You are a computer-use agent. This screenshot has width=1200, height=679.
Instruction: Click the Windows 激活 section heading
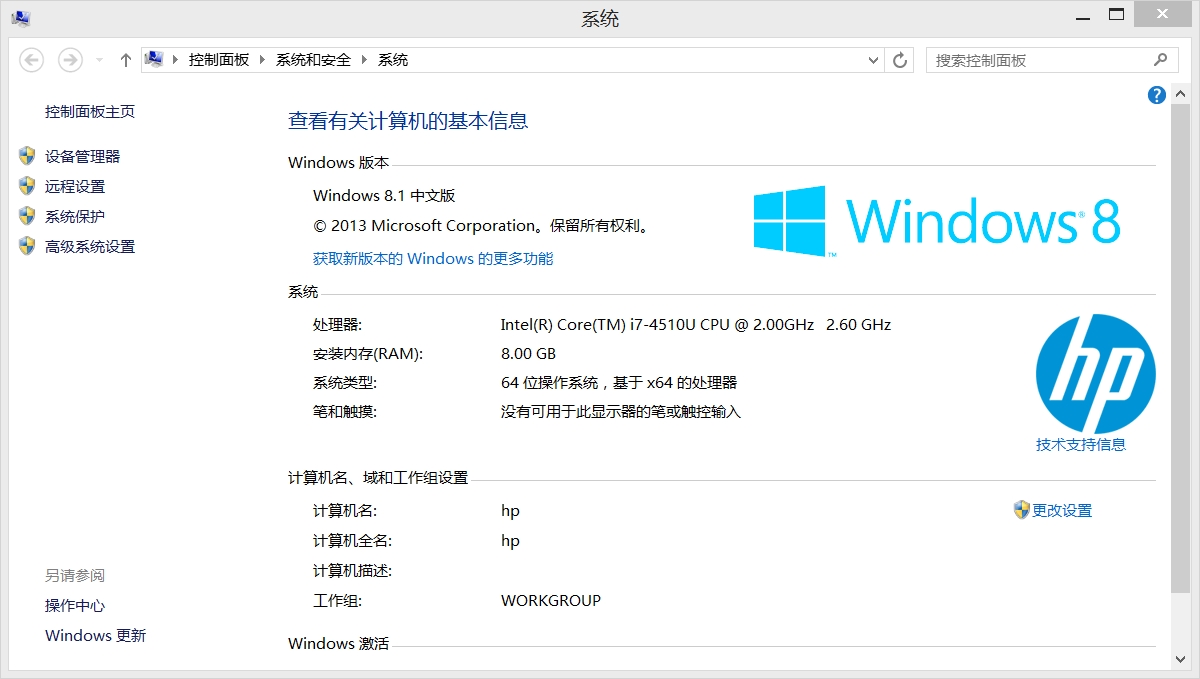coord(338,644)
